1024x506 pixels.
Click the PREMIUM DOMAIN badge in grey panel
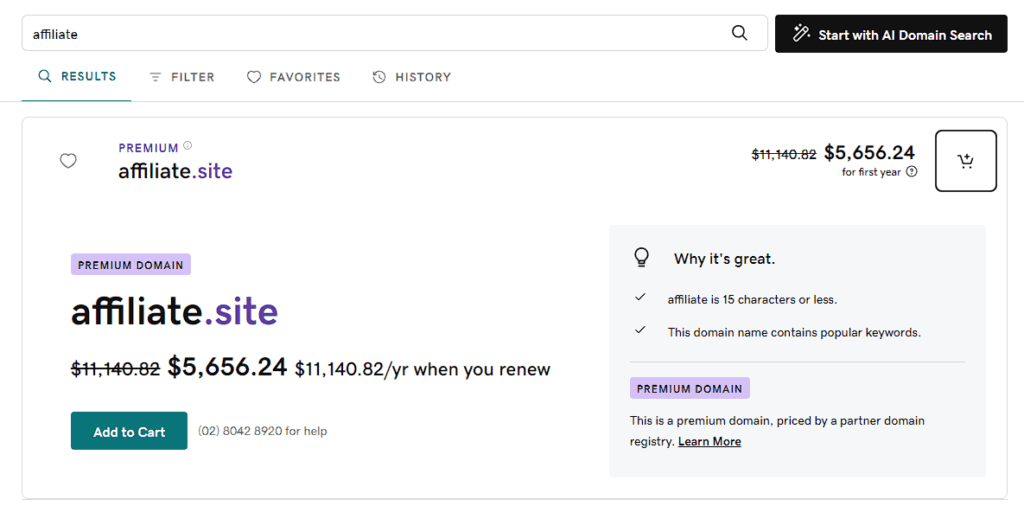click(x=690, y=388)
